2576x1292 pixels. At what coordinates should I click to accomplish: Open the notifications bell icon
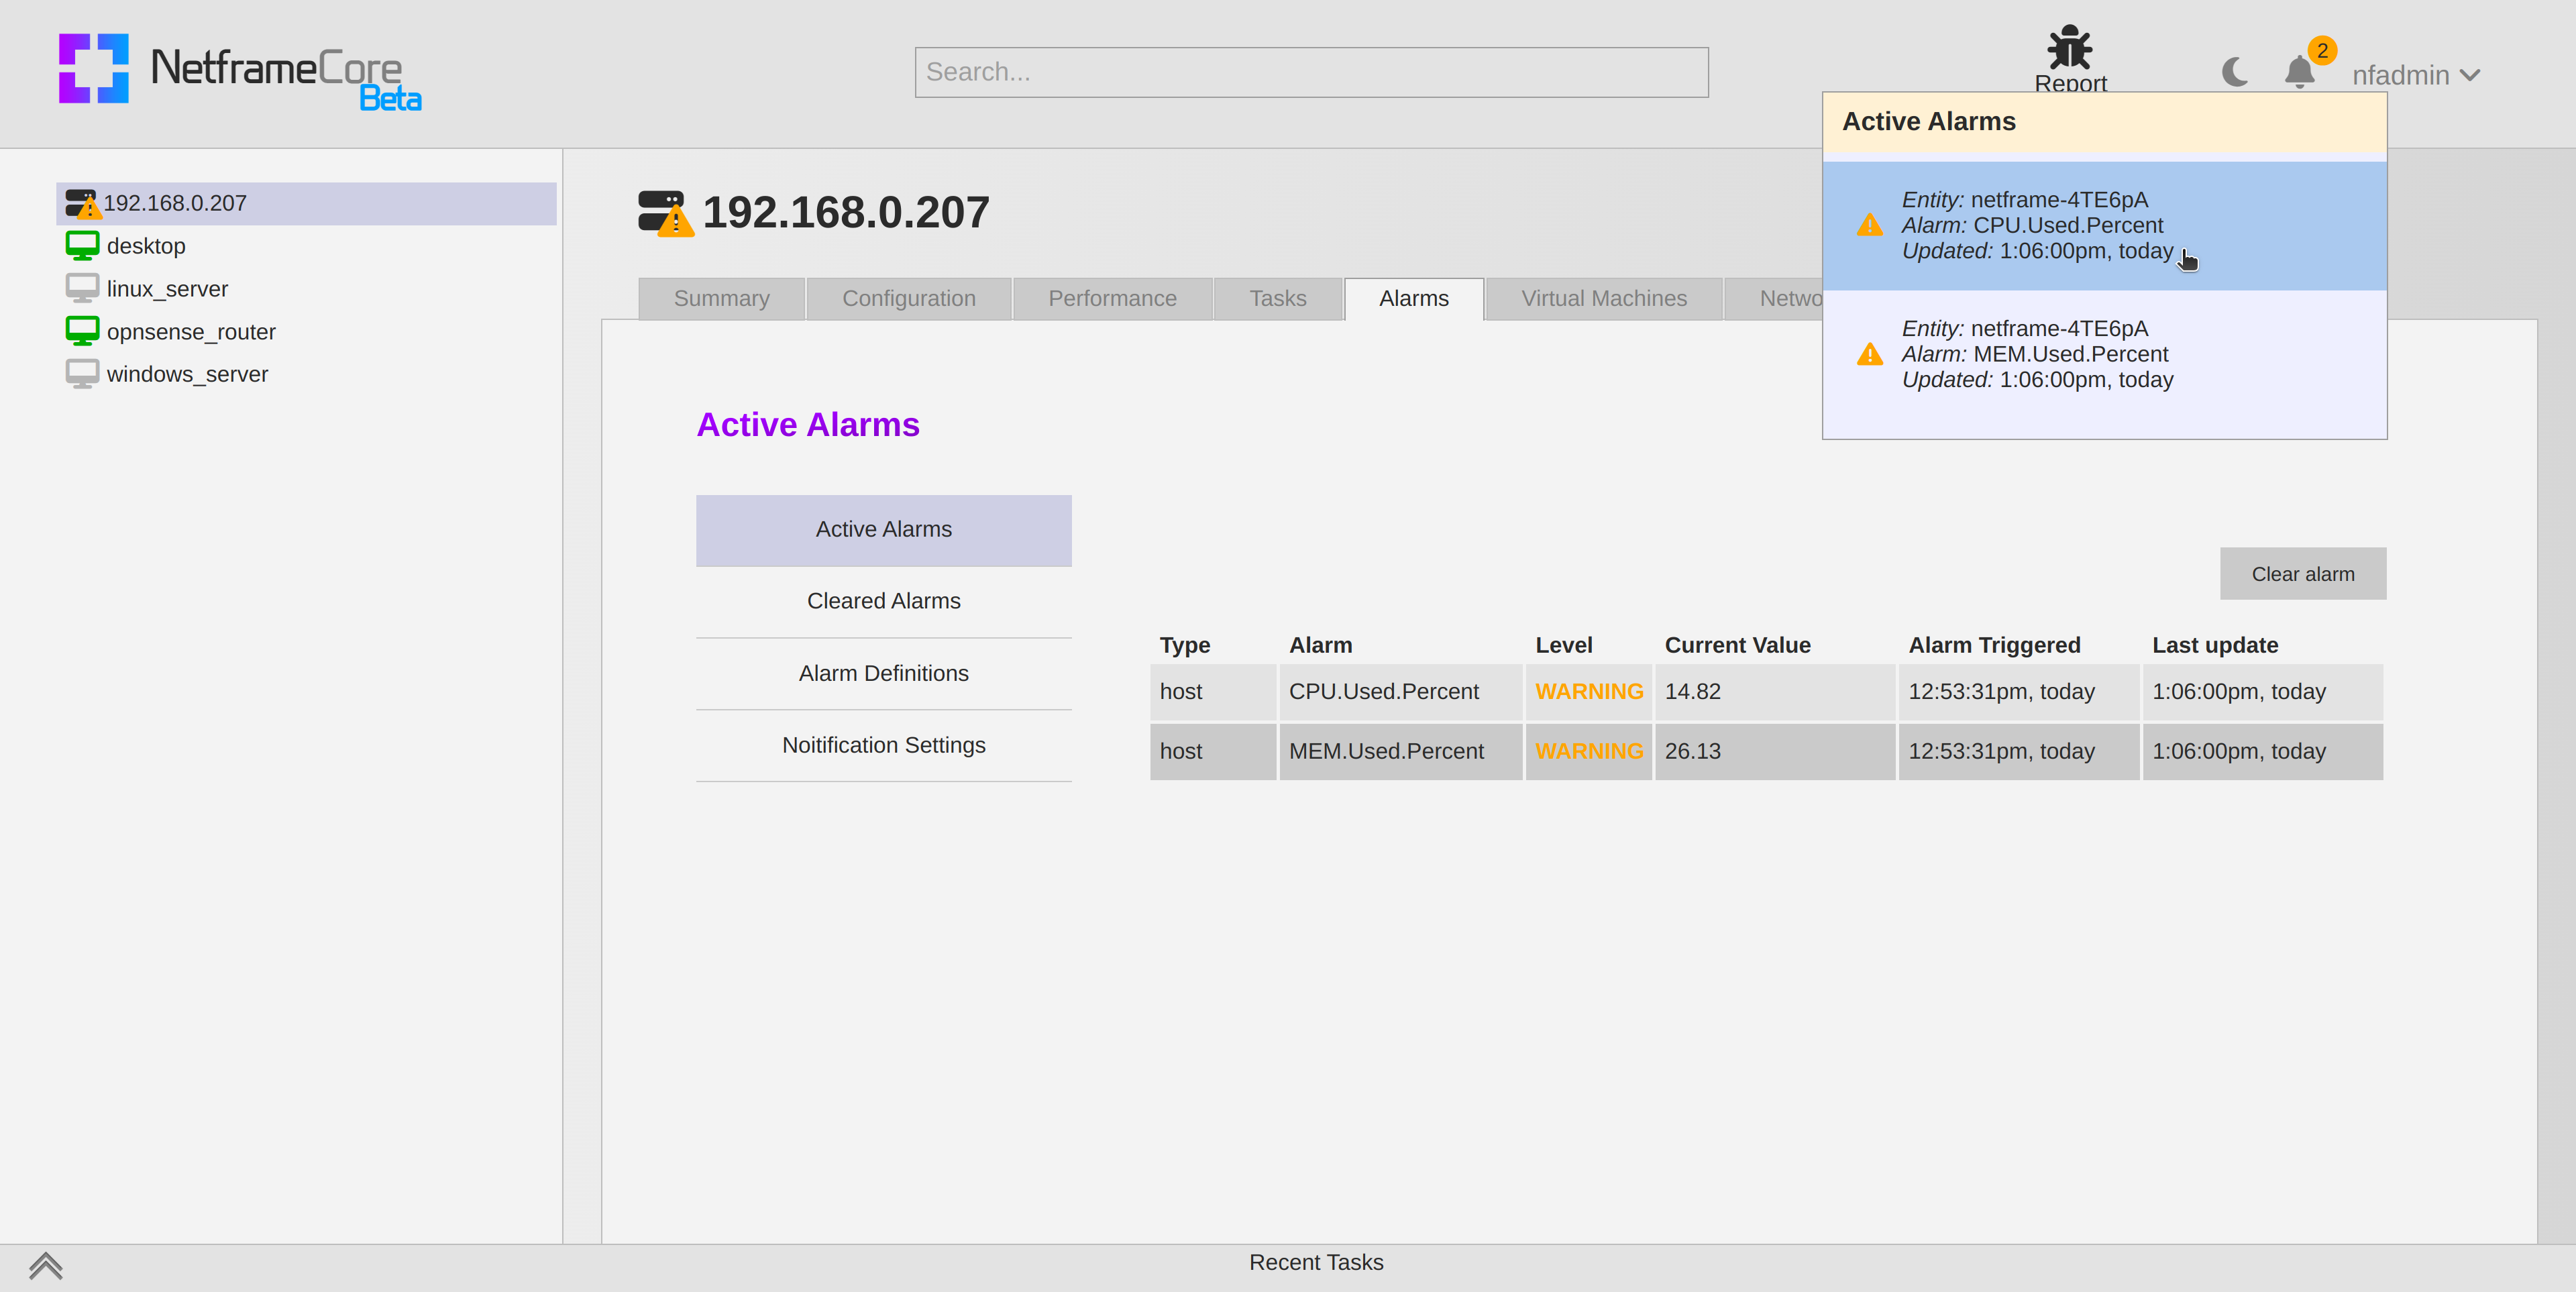coord(2299,72)
